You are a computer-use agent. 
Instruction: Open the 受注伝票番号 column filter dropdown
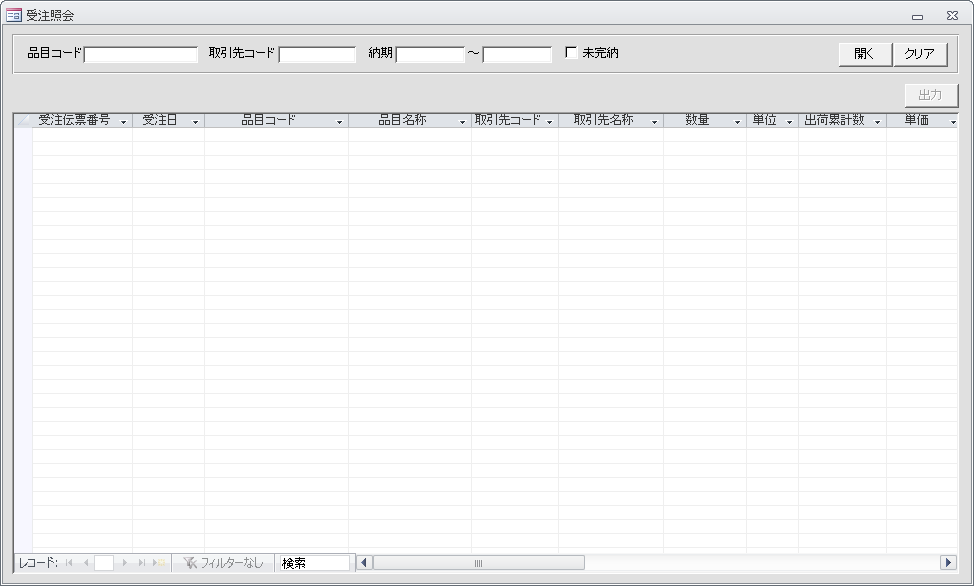click(x=124, y=122)
